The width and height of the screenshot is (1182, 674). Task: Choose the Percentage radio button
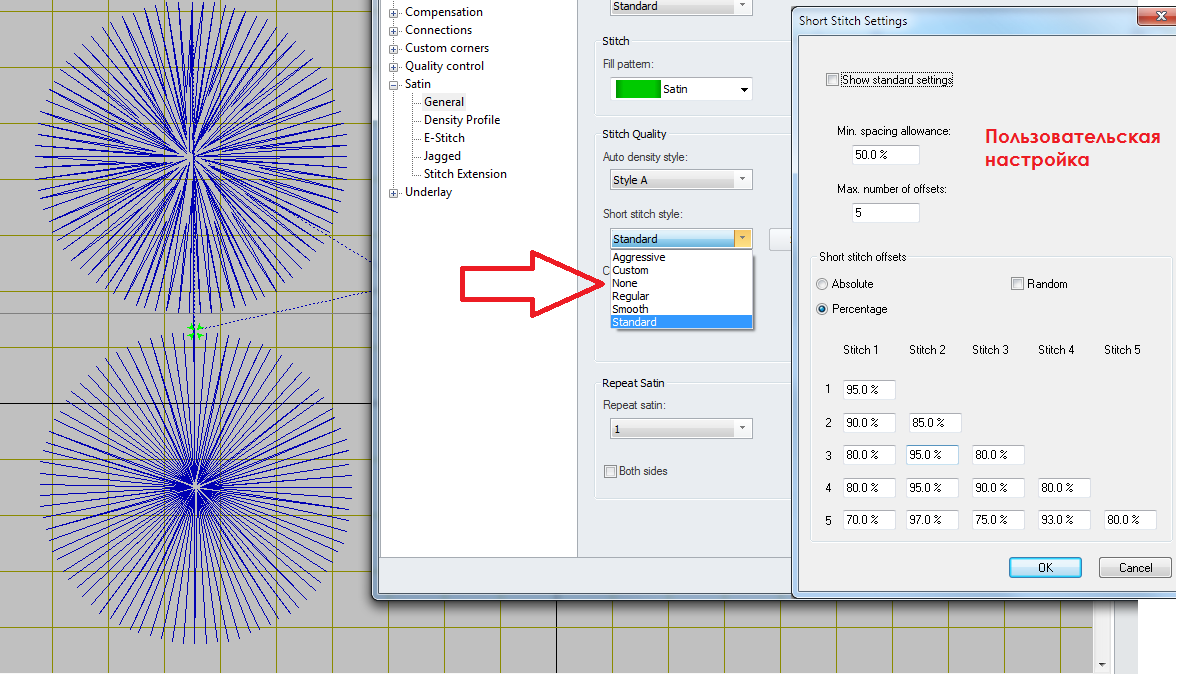pos(823,309)
